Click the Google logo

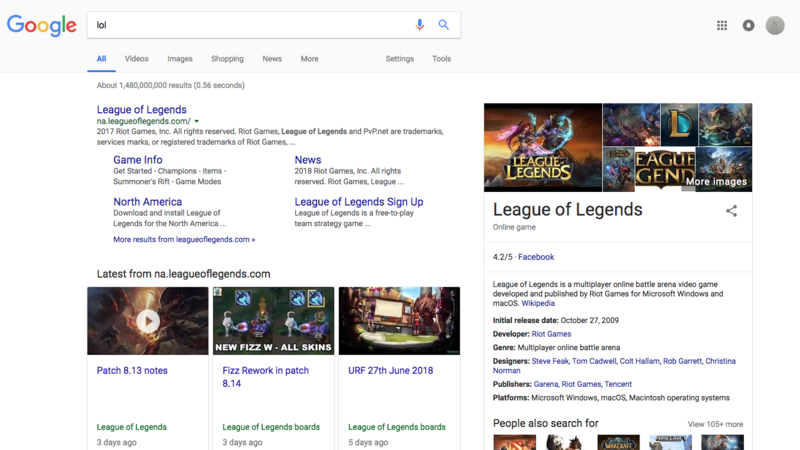[42, 26]
